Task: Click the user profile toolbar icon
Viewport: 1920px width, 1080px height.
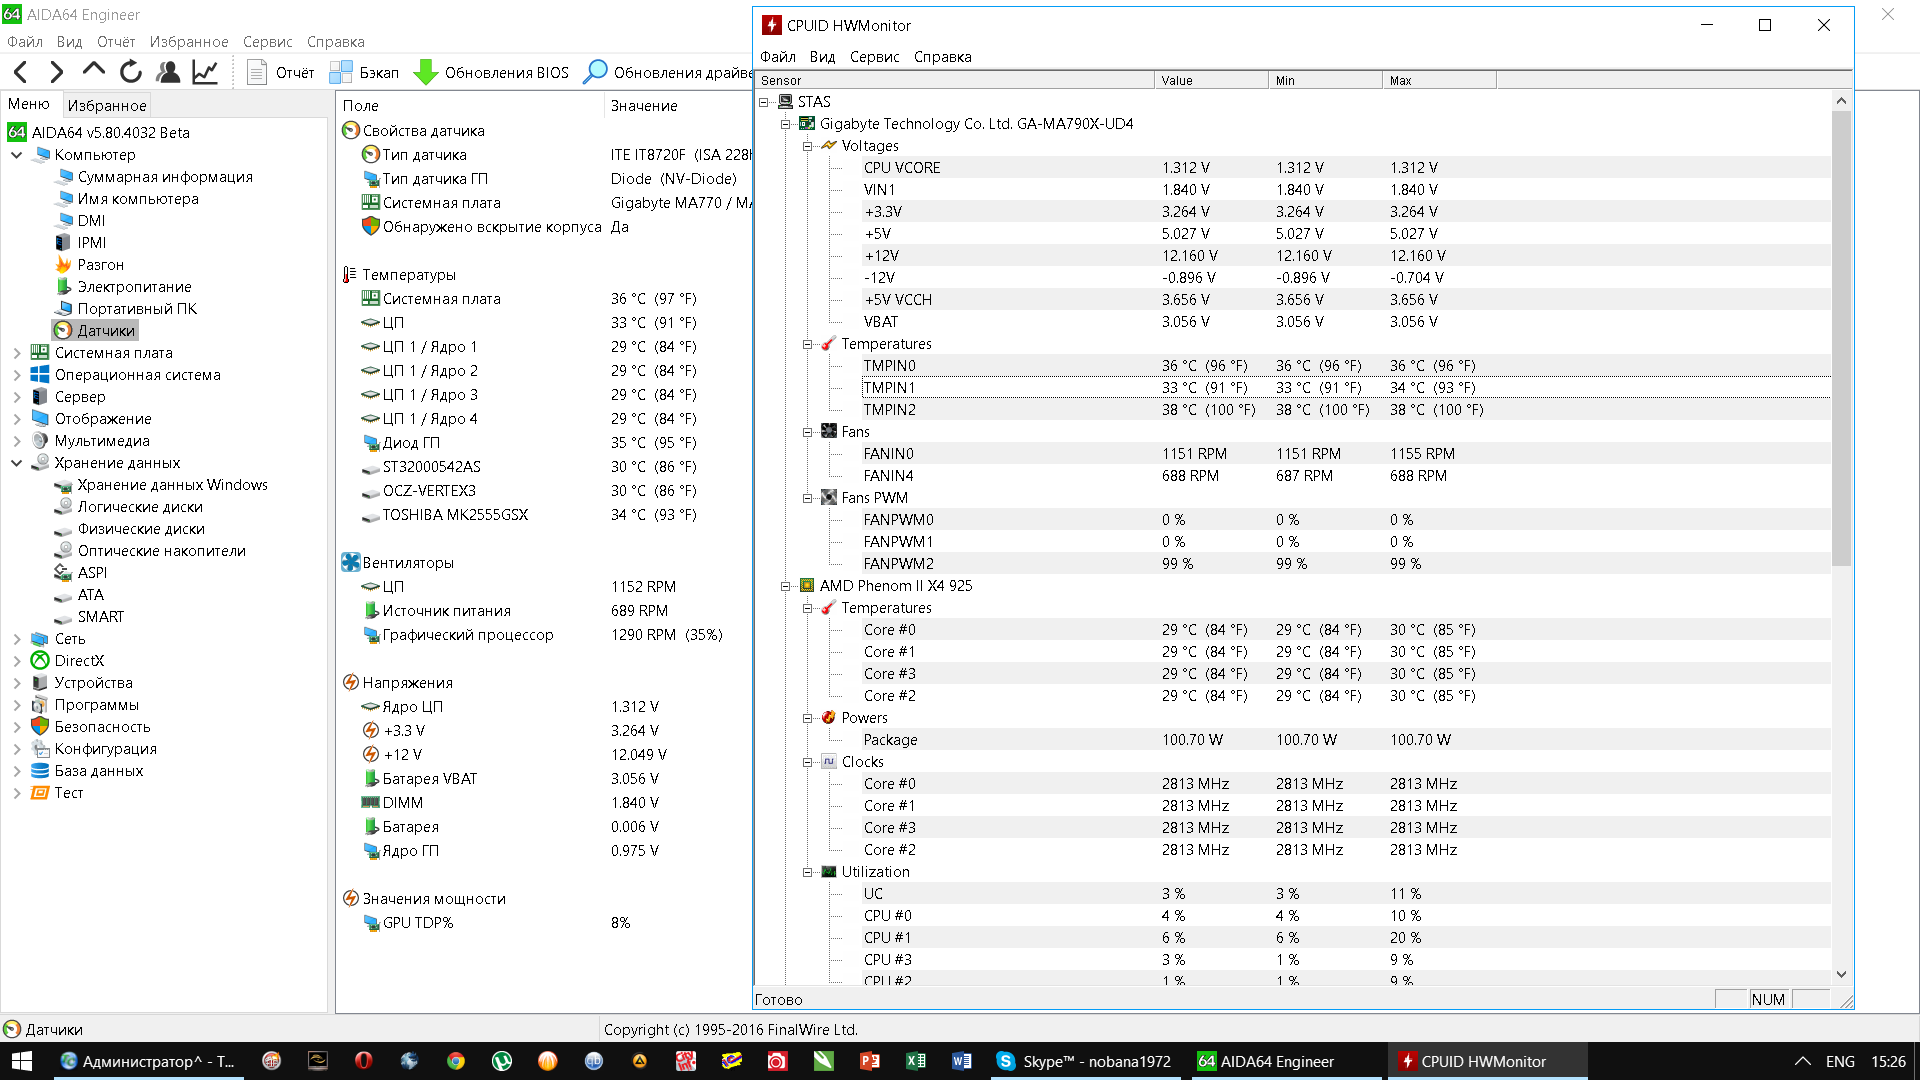Action: tap(168, 72)
